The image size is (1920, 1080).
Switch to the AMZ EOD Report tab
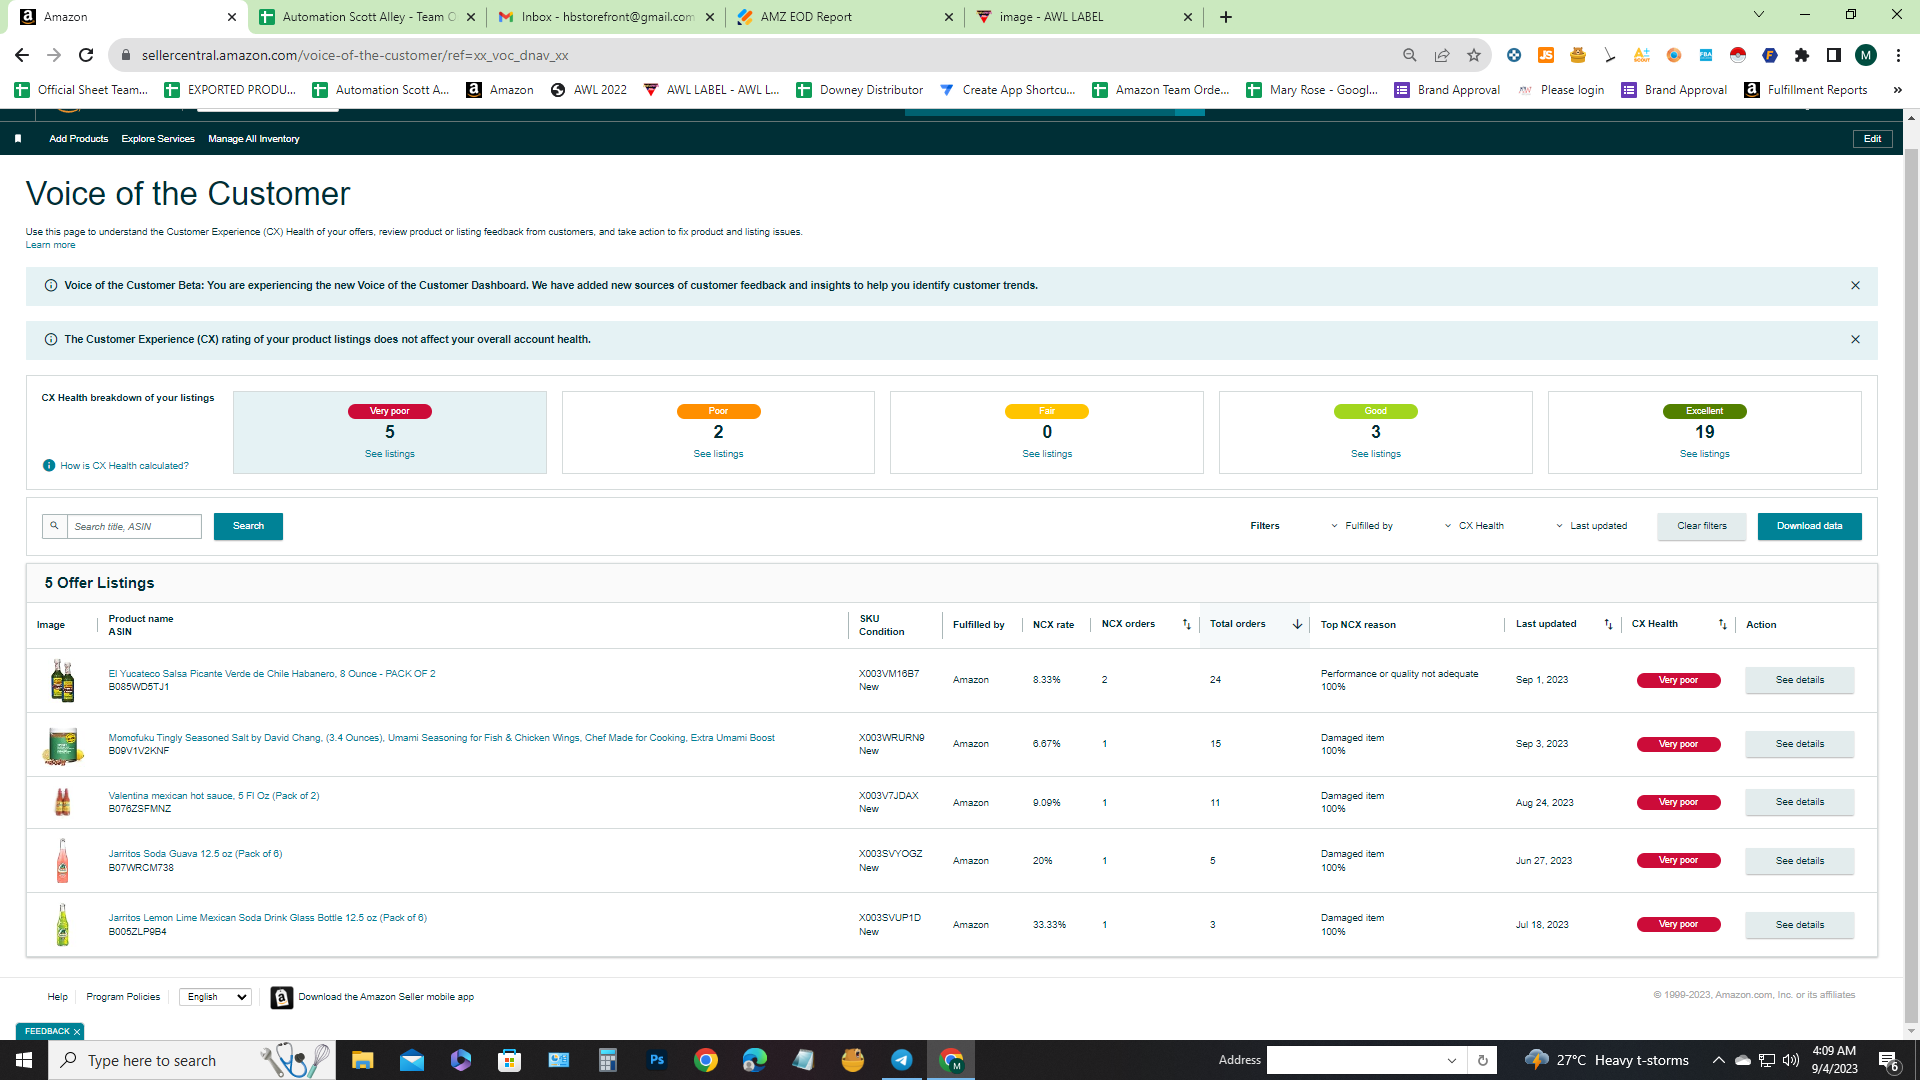(843, 17)
